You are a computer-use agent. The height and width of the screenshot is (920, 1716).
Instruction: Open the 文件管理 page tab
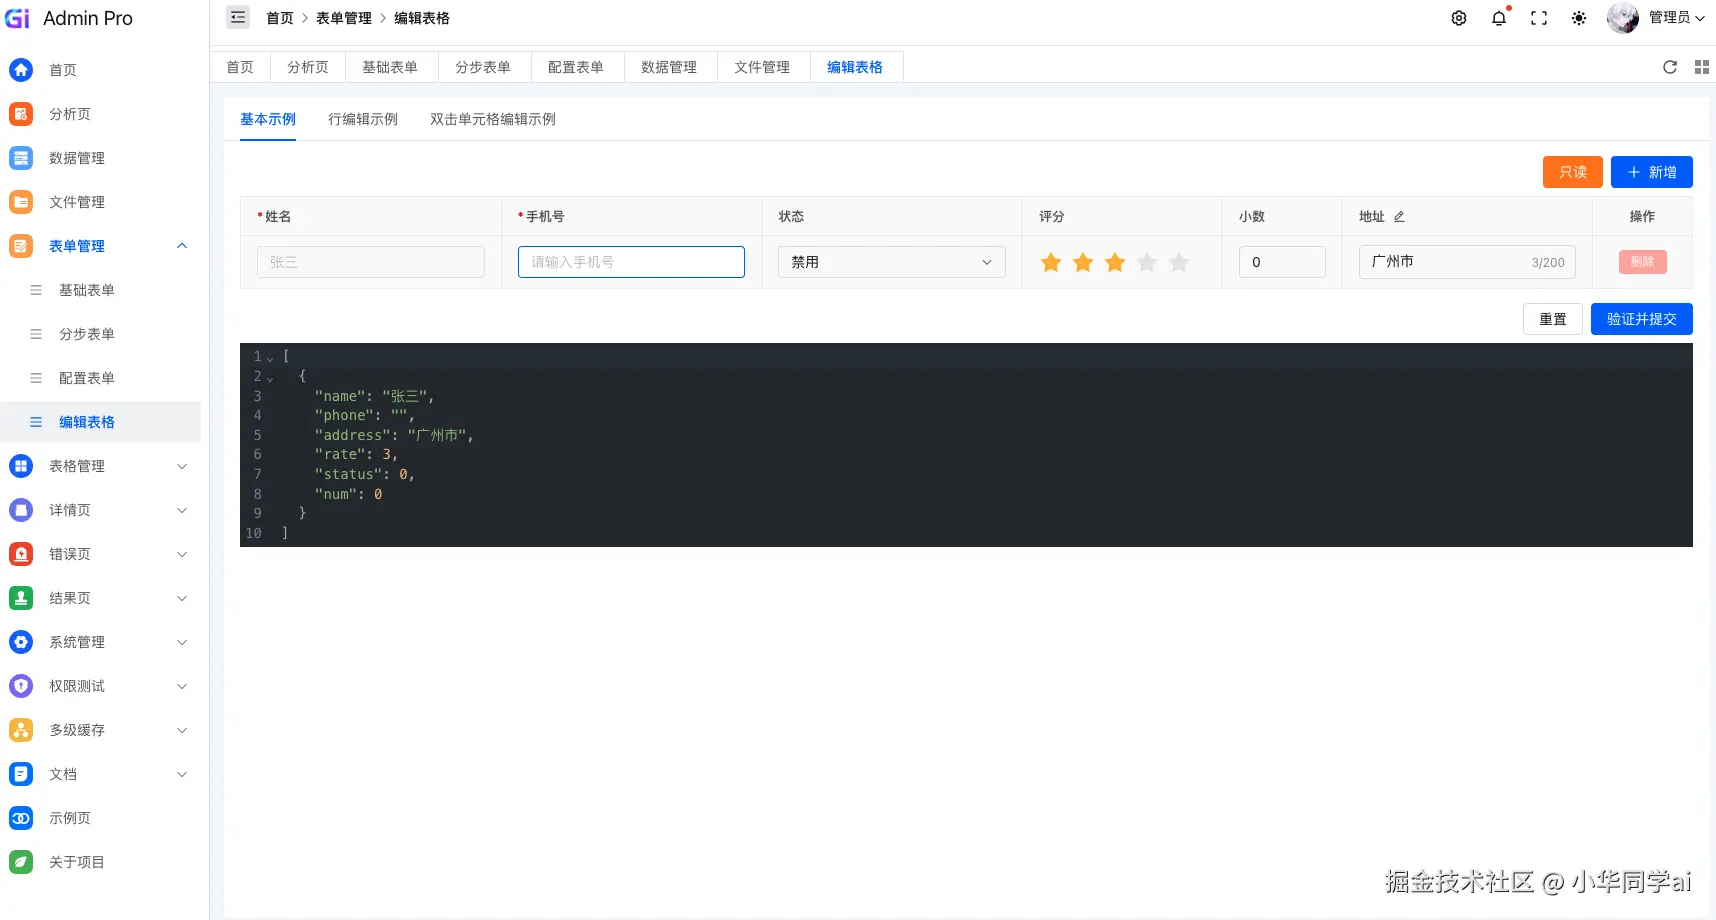coord(762,67)
